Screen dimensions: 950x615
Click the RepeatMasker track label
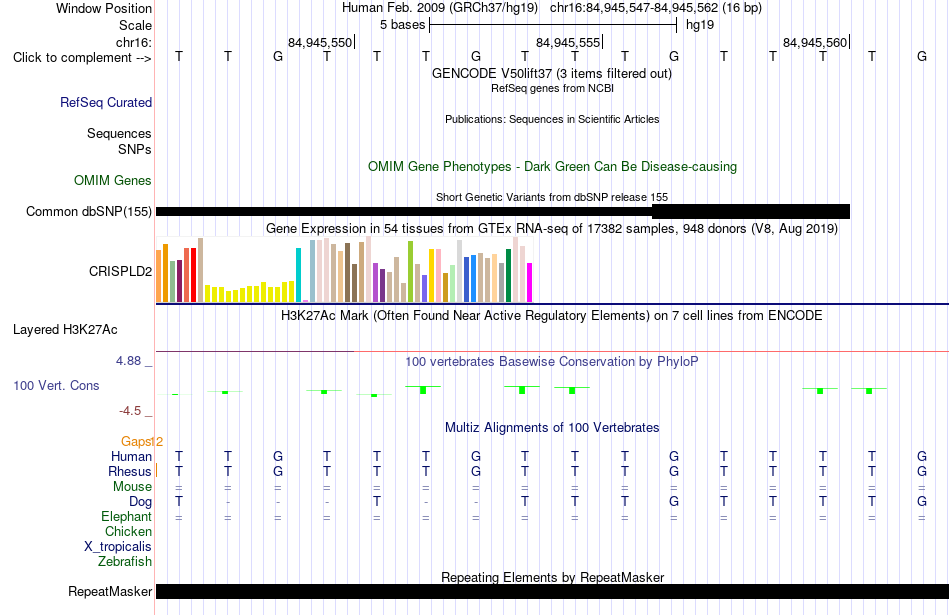click(x=110, y=591)
